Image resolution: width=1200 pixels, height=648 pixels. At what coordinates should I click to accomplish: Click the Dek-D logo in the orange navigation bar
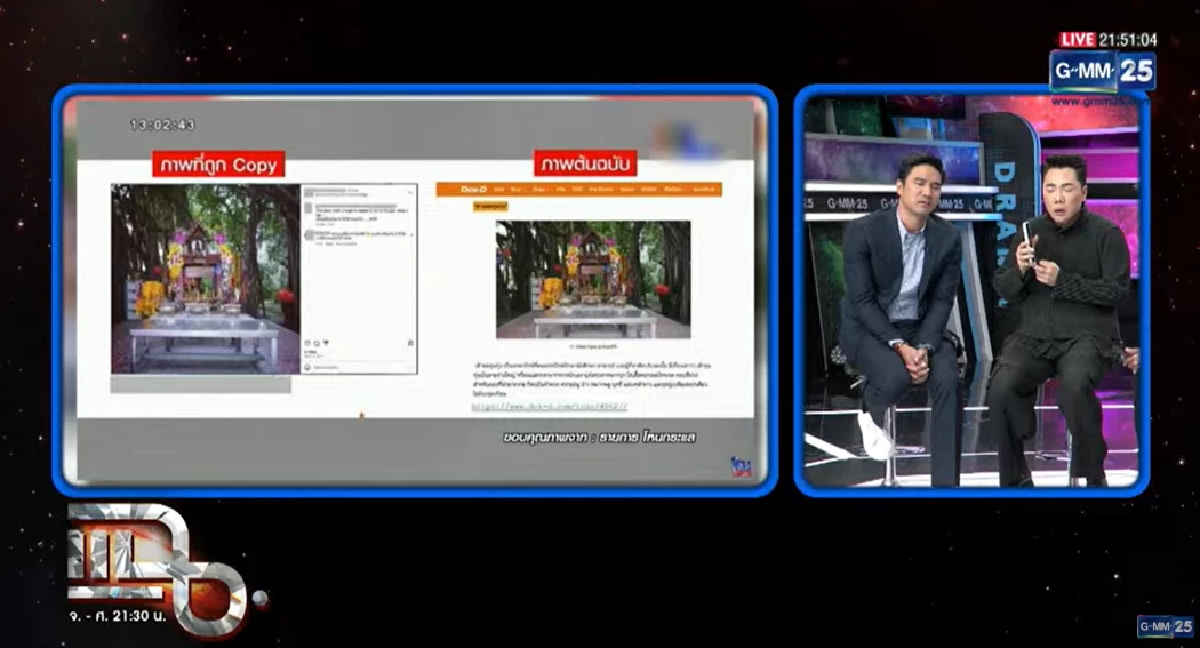[473, 188]
